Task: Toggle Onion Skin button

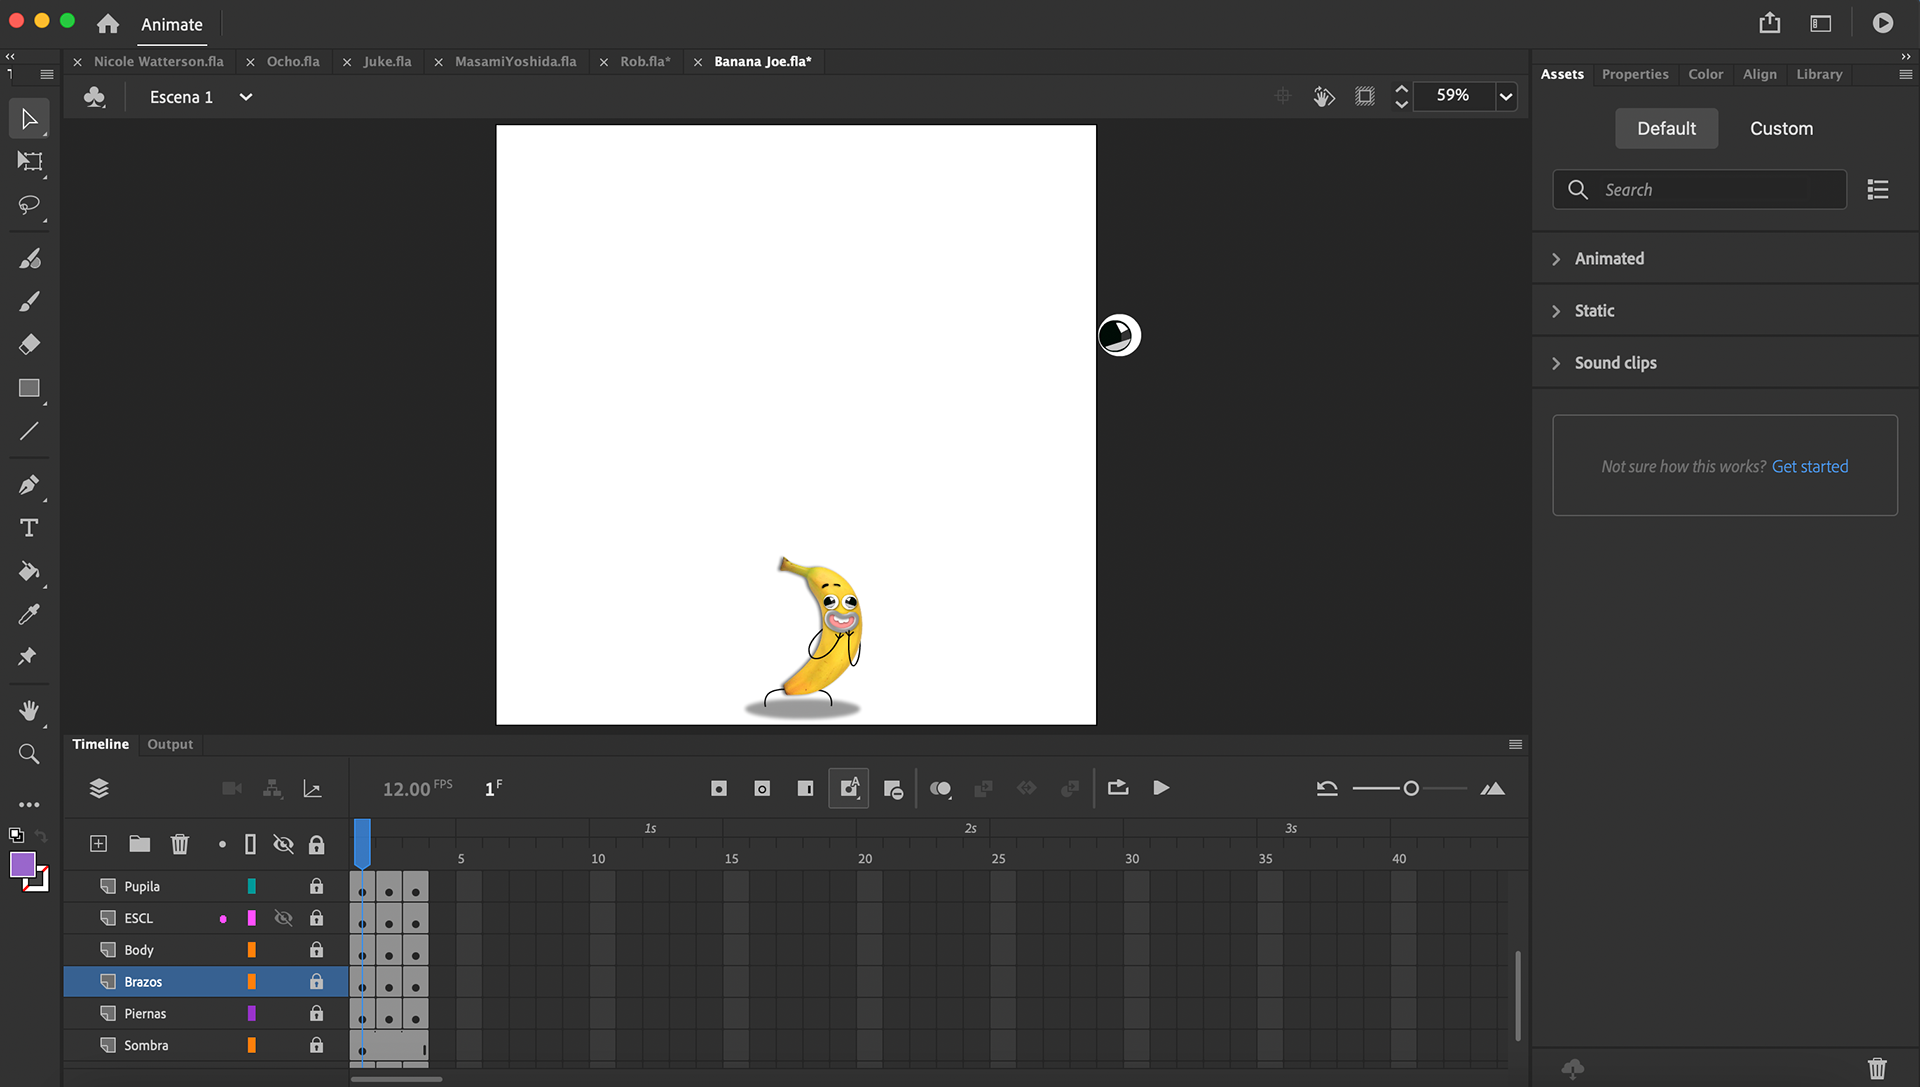Action: pos(941,789)
